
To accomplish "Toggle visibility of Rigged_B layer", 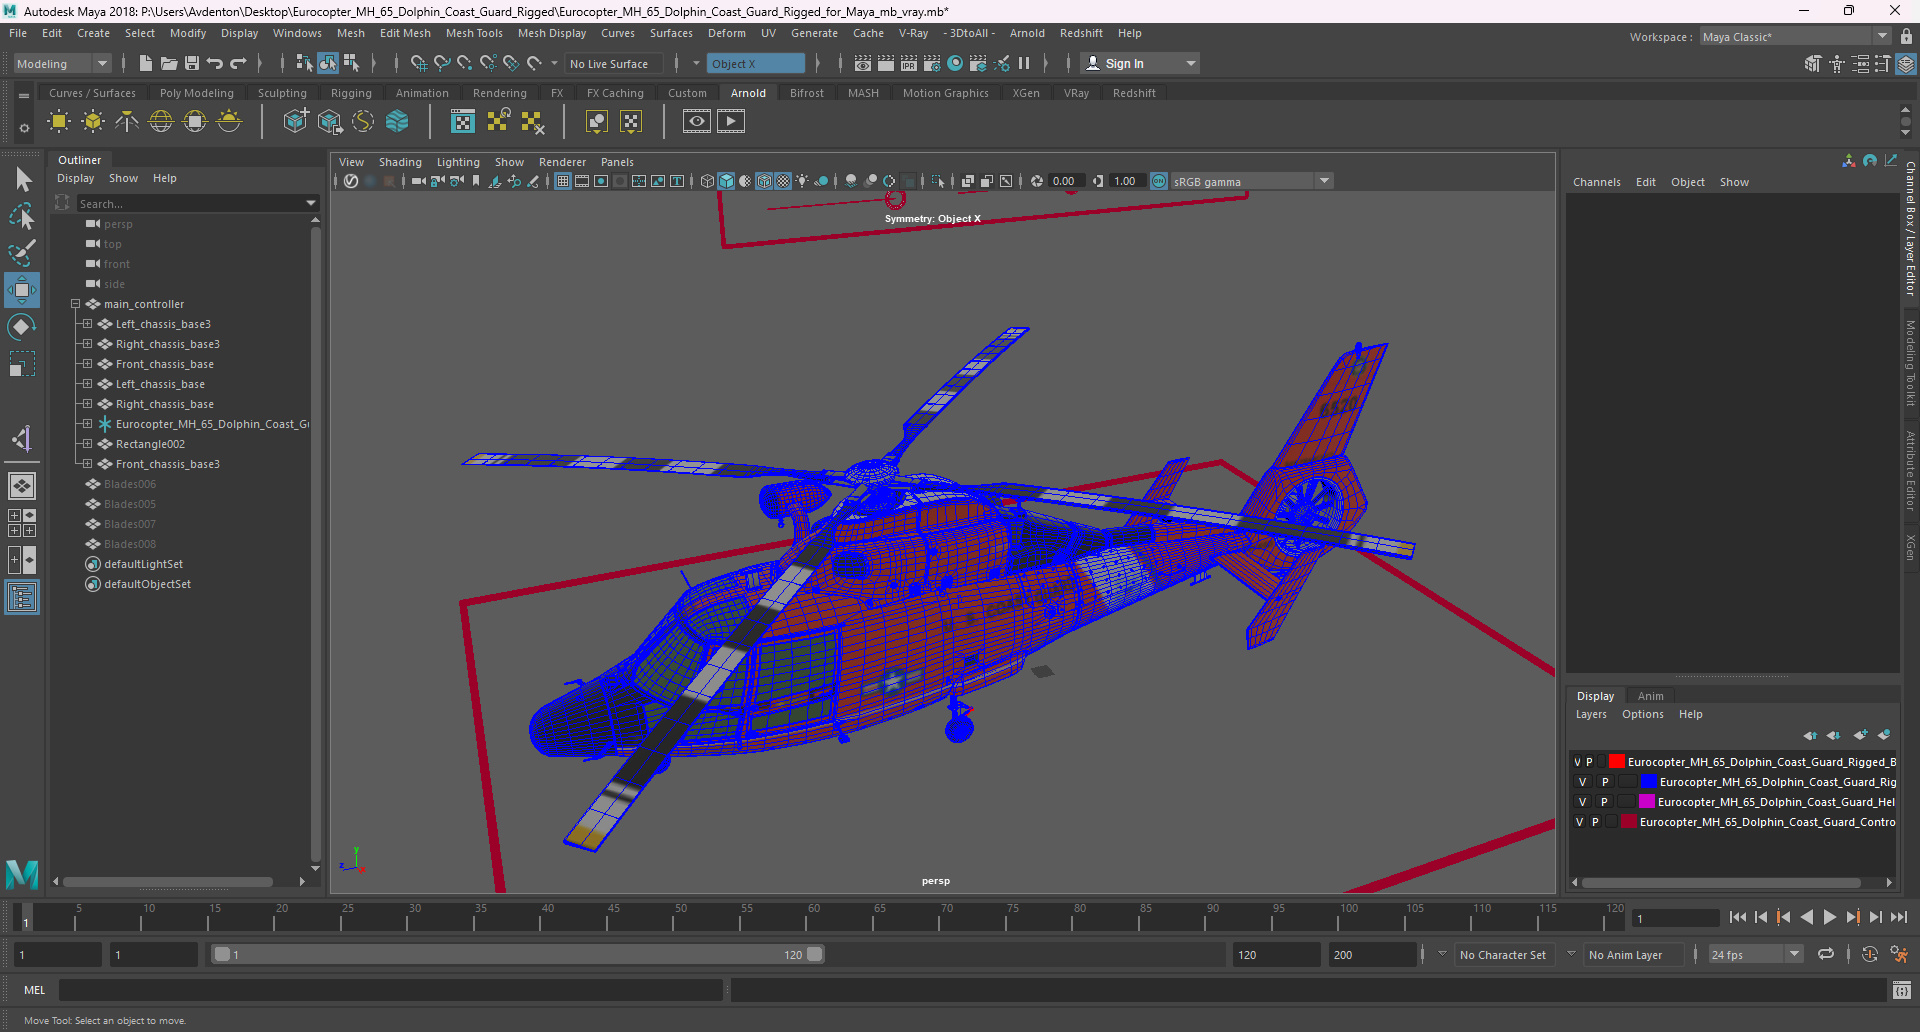I will coord(1578,762).
